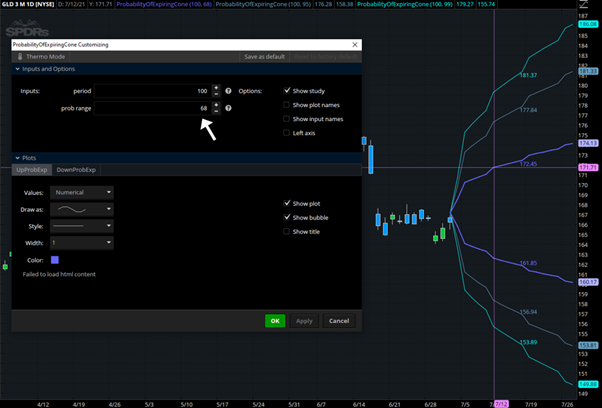Click the 160.17 price bubble on axis
This screenshot has height=408, width=602.
point(588,282)
